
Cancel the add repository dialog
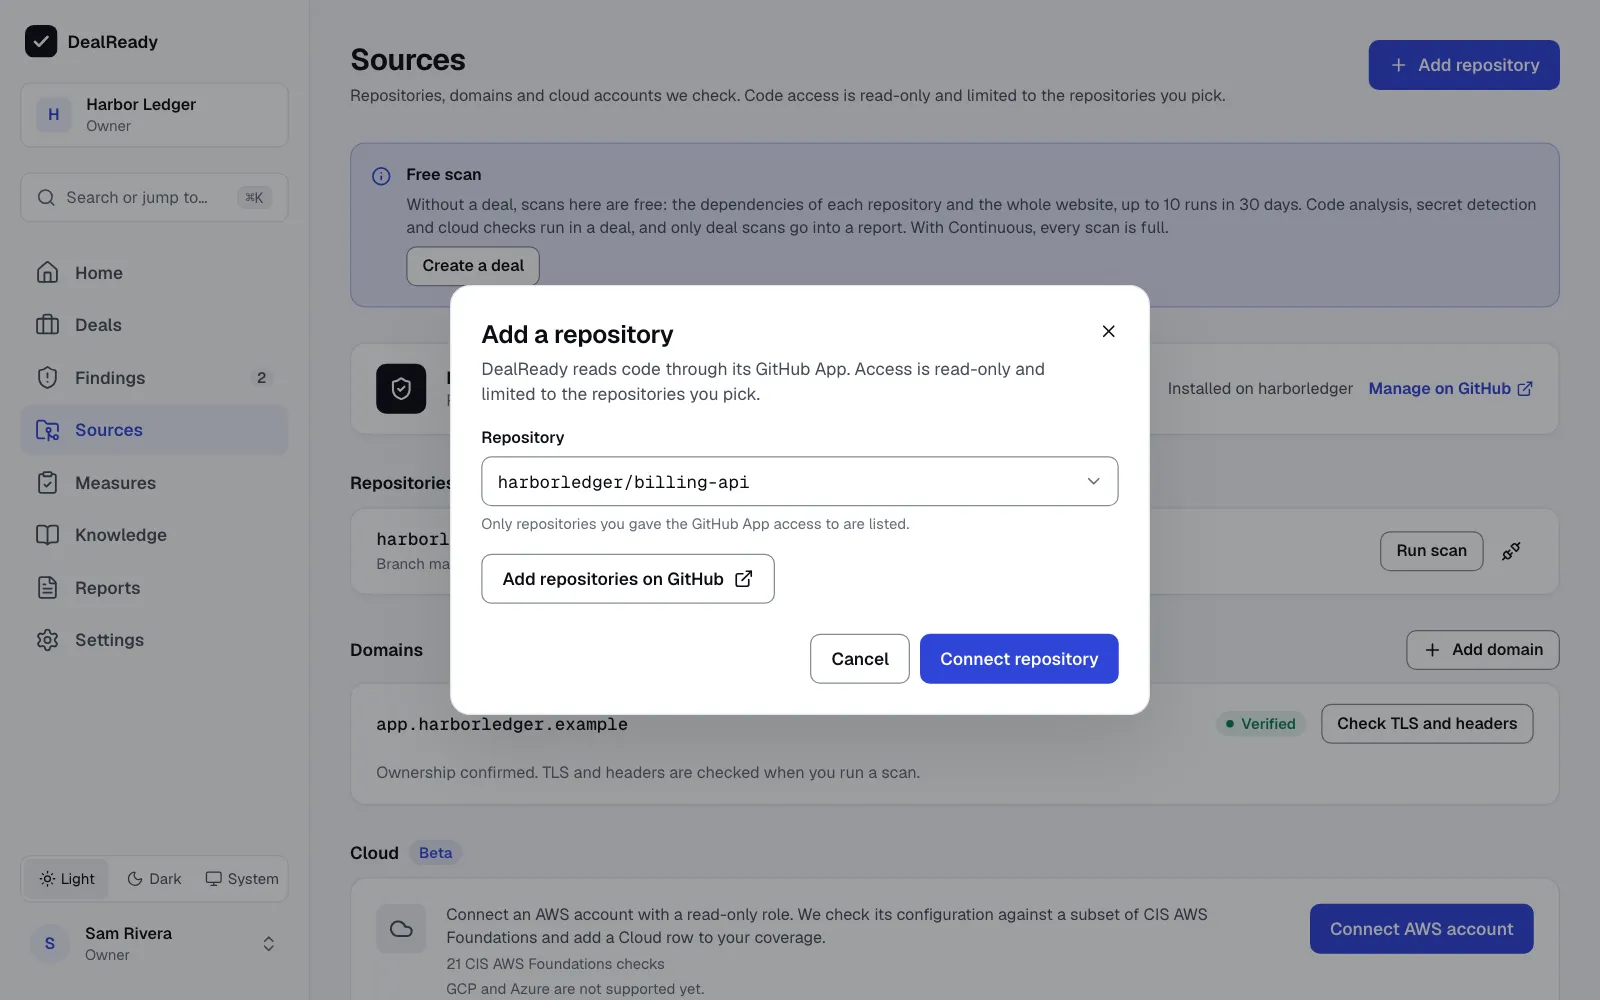coord(860,659)
